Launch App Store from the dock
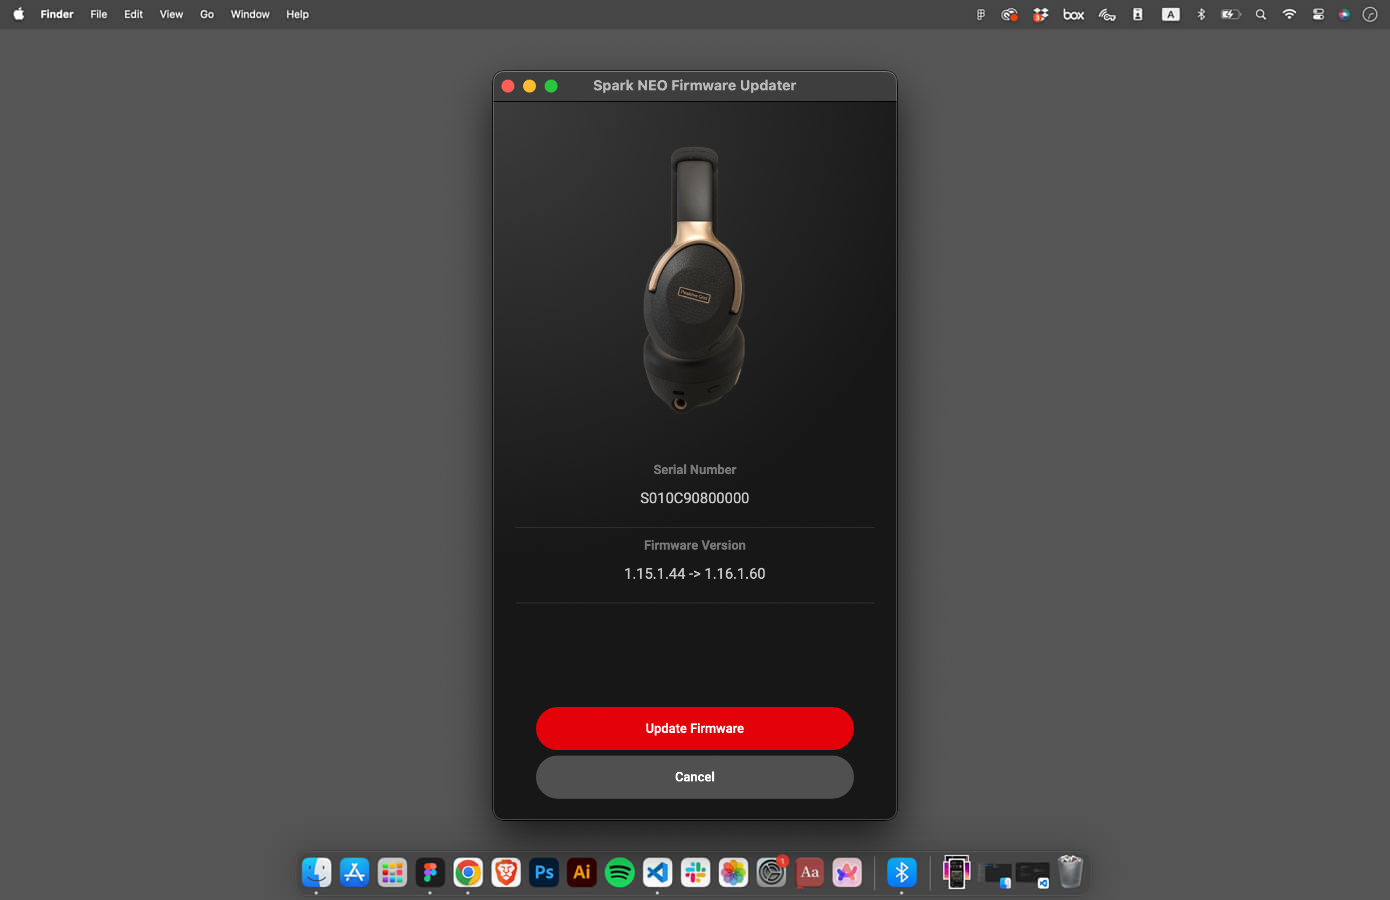 point(354,872)
